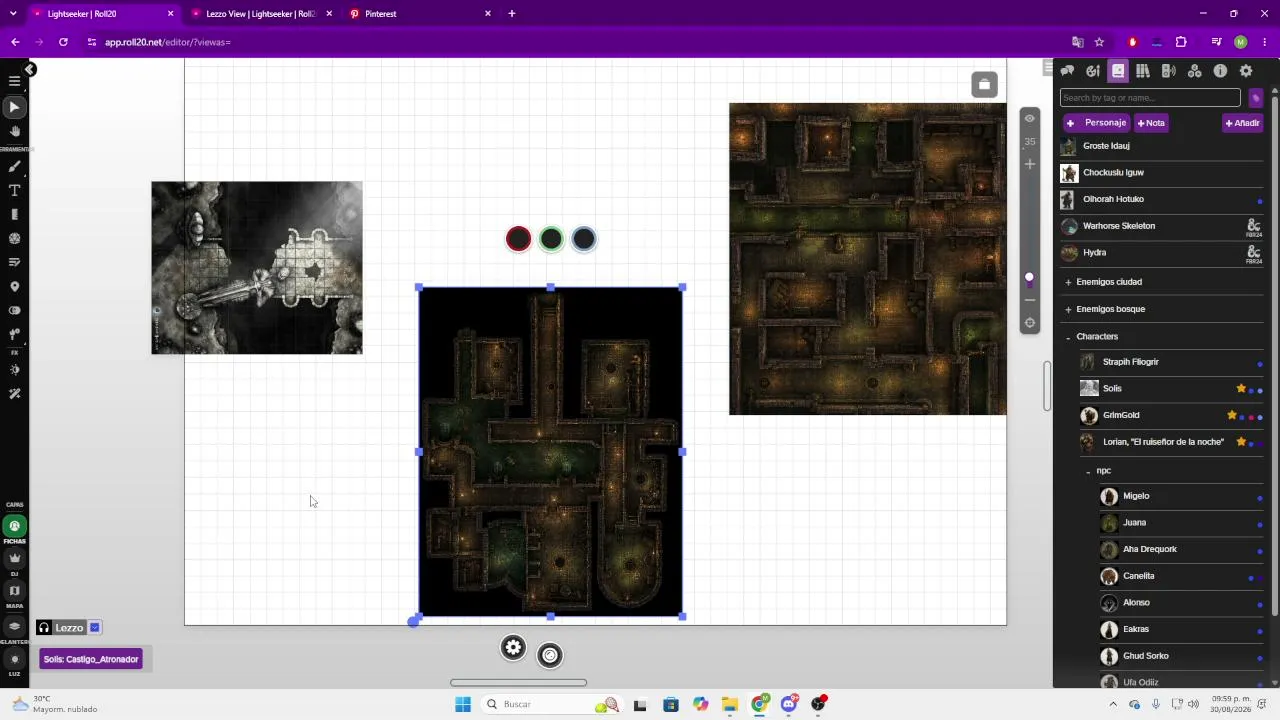1280x720 pixels.
Task: Select the map pin Place tool
Action: (14, 286)
